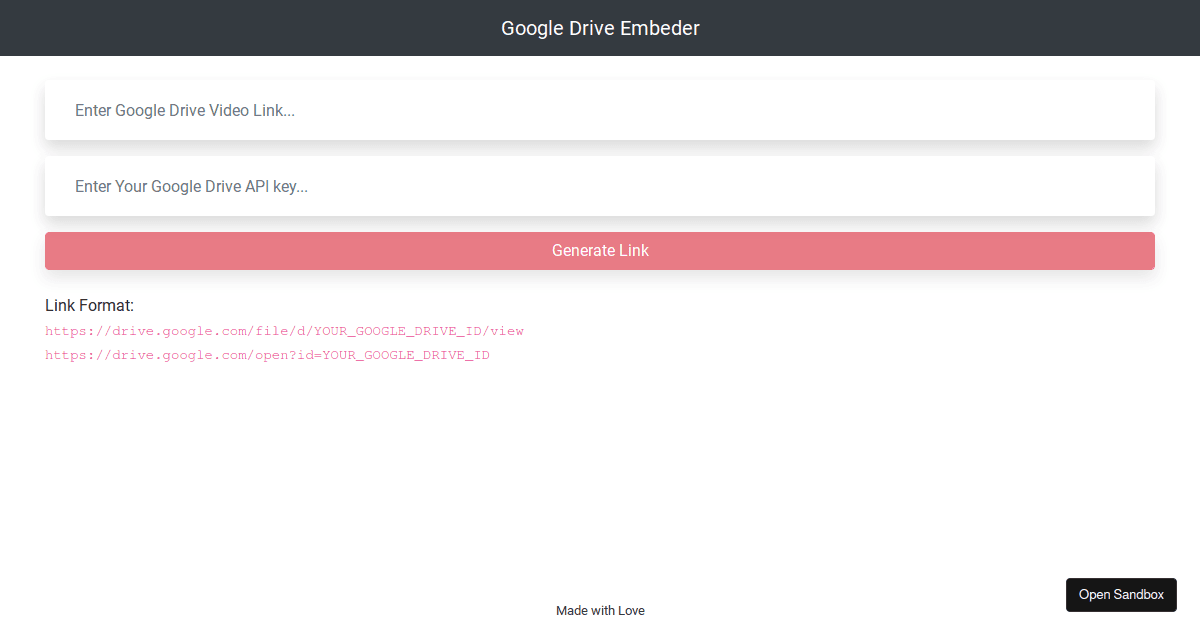
Task: Activate Generate Link to create embed URL
Action: click(600, 250)
